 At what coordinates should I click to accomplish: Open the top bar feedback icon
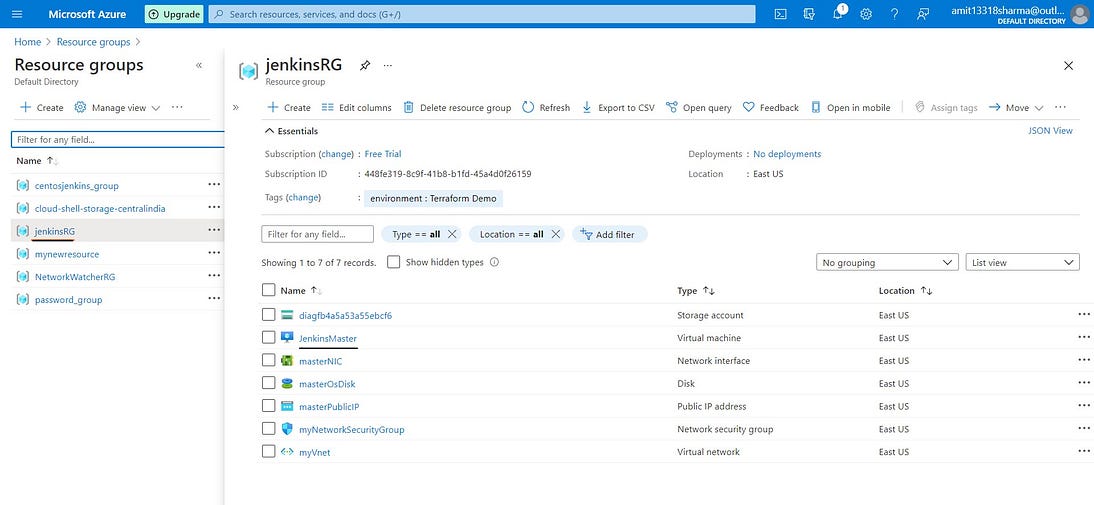[x=923, y=14]
